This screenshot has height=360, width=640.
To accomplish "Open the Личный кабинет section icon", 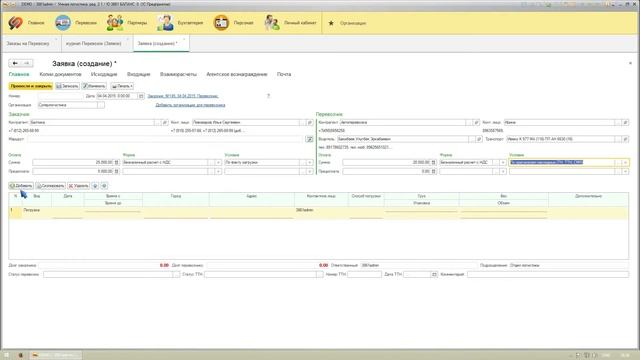I will 272,23.
